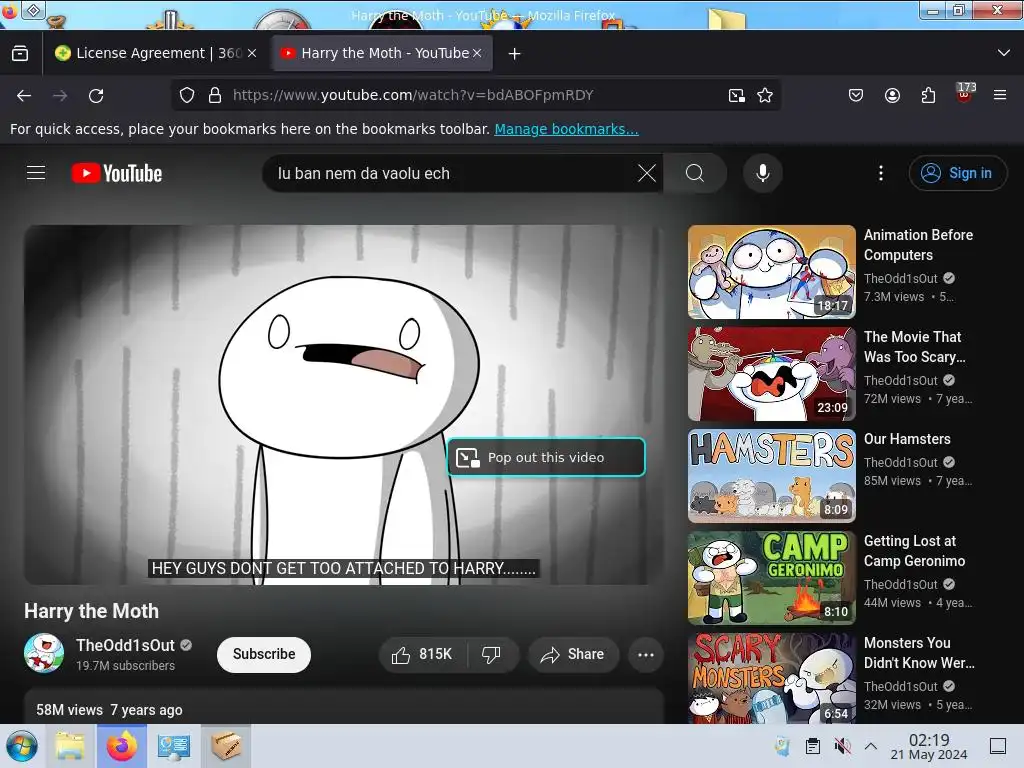Show site security padlock info
Viewport: 1024px width, 768px height.
click(x=215, y=95)
